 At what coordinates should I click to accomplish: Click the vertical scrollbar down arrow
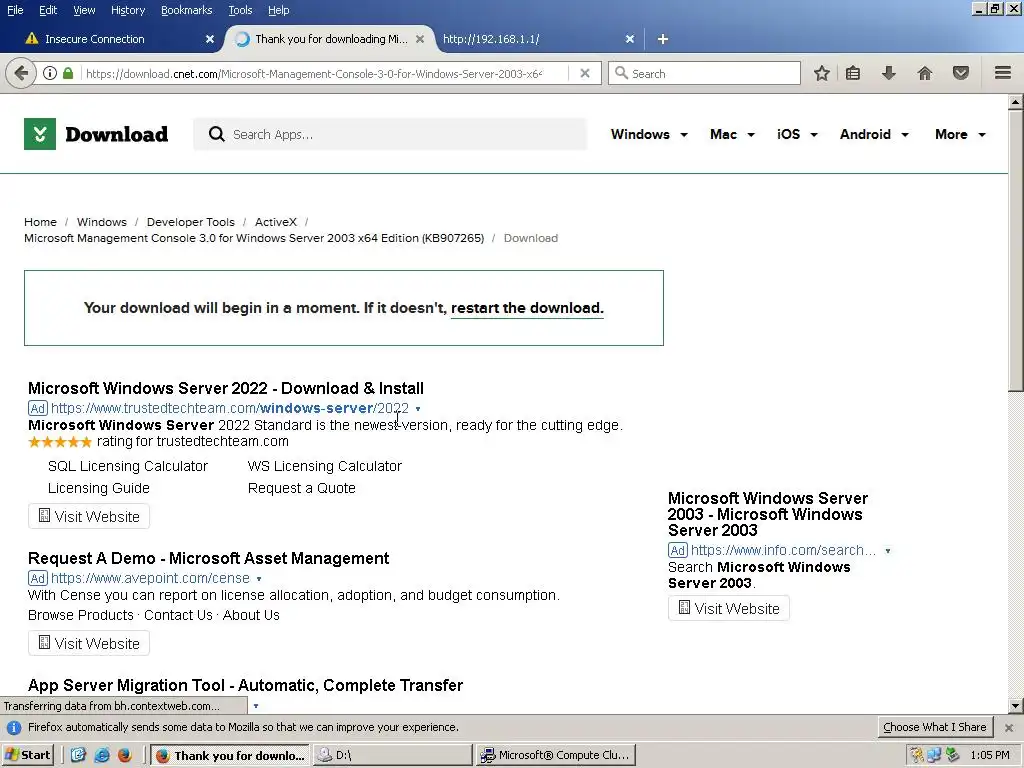click(x=1016, y=705)
